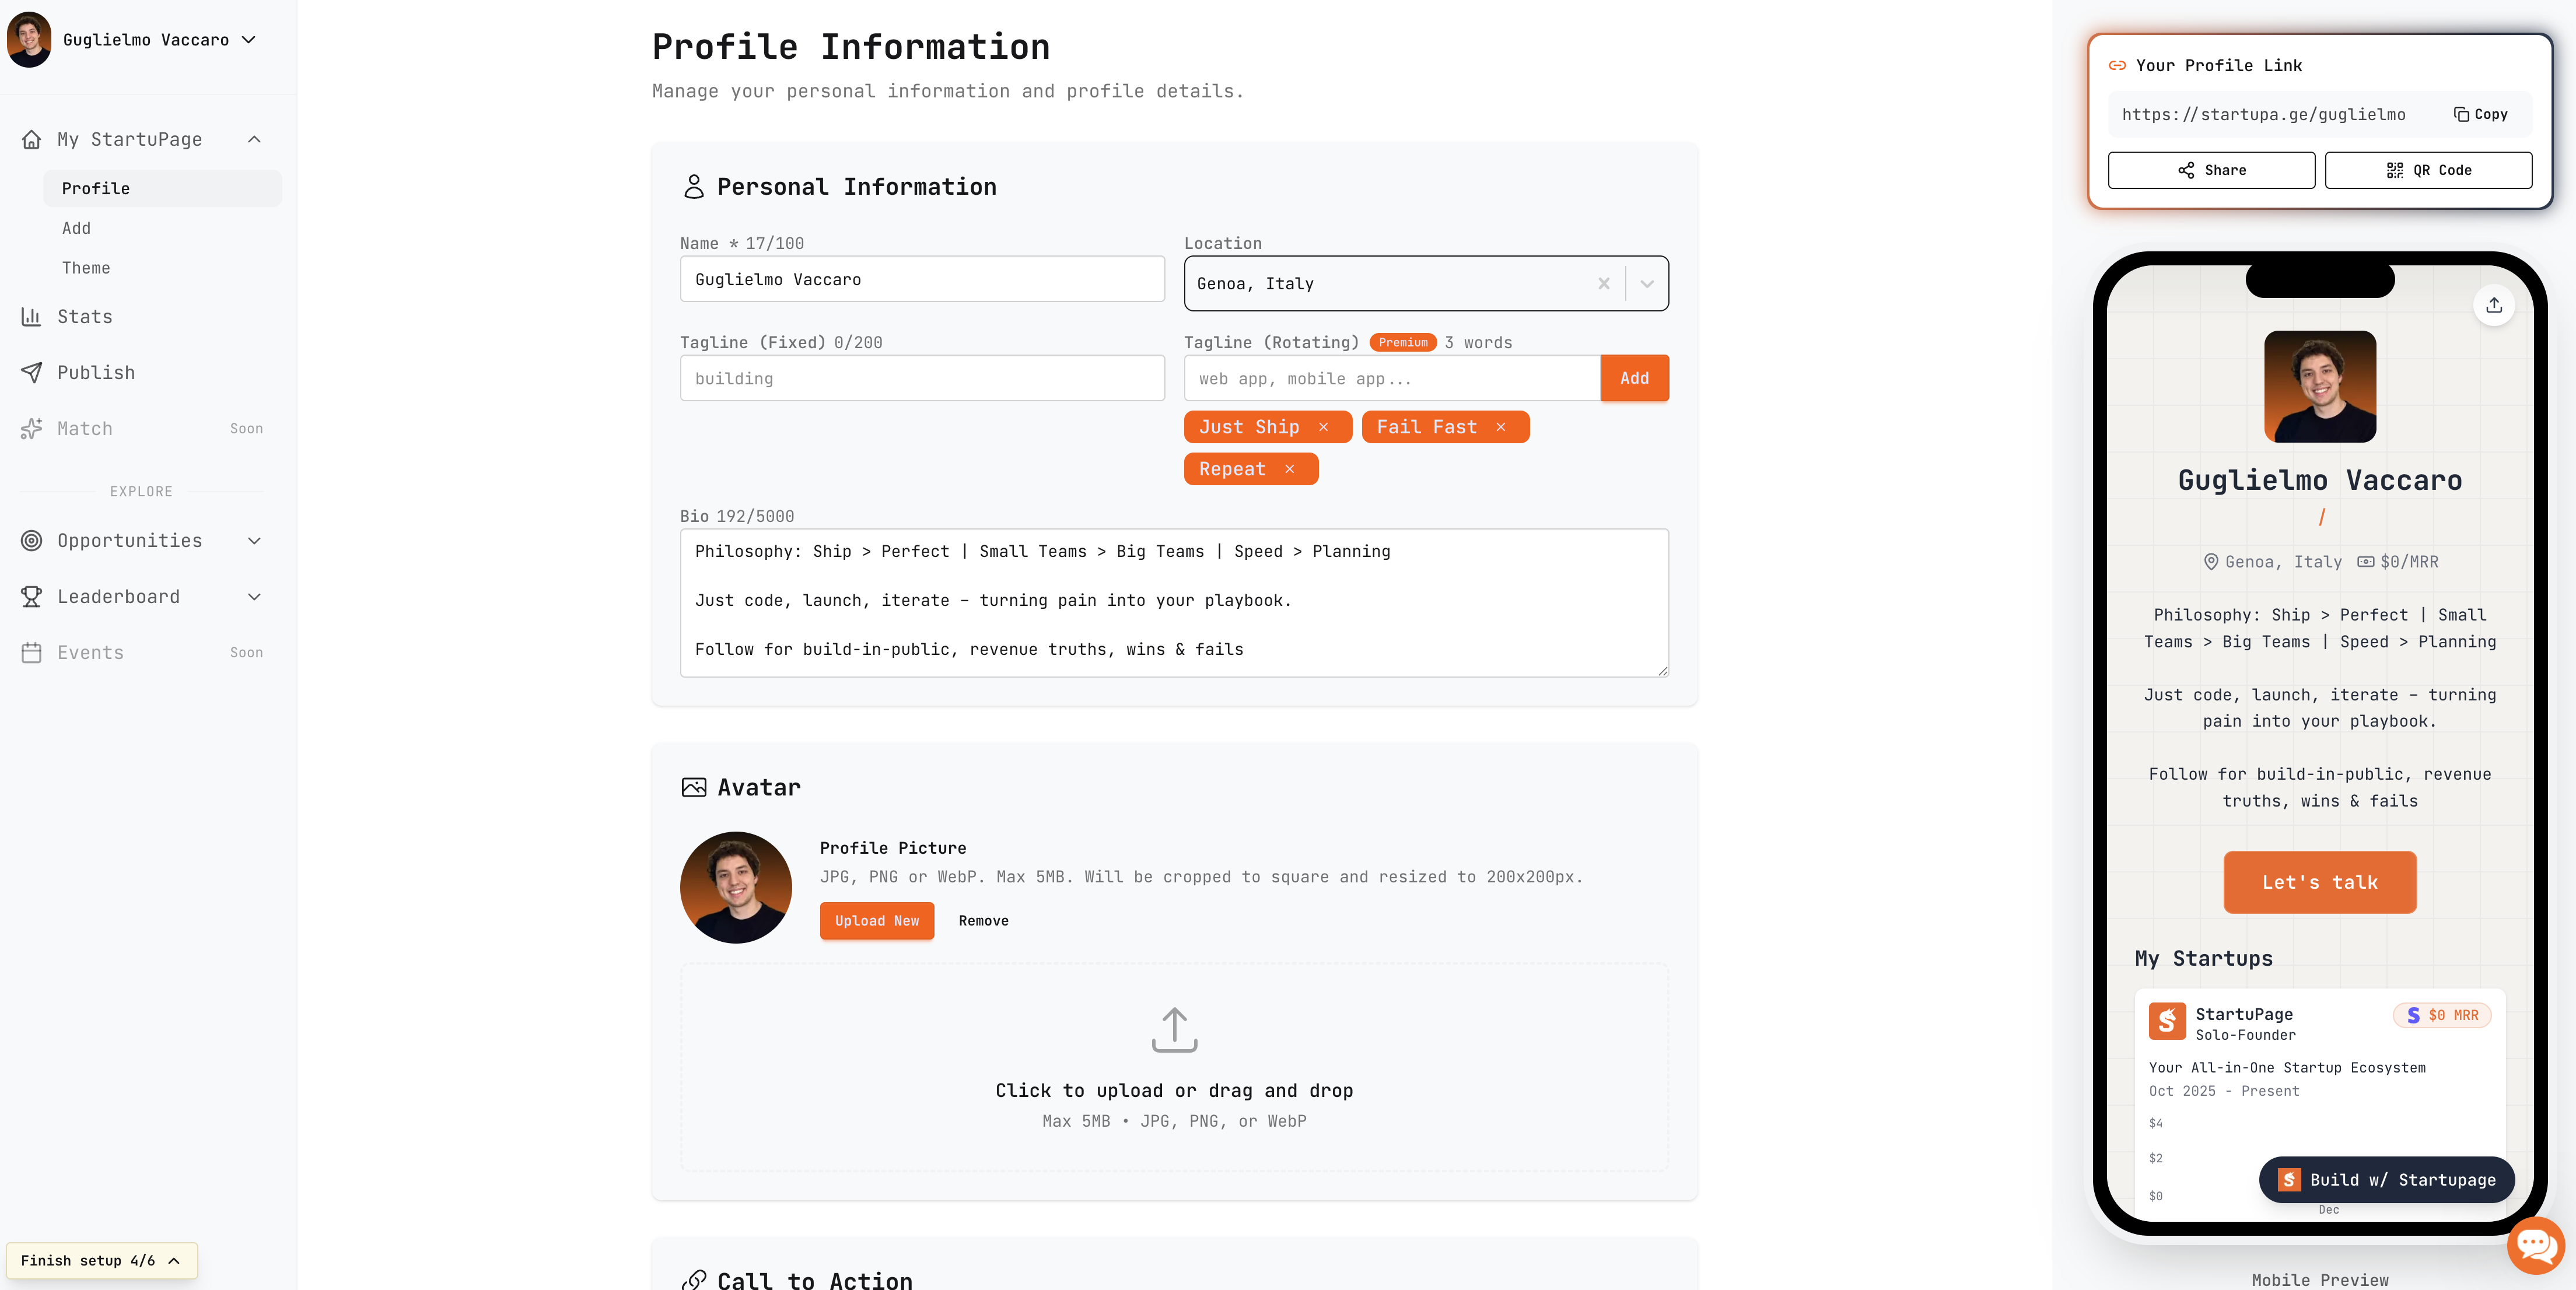Click the Upload New button
Viewport: 2576px width, 1290px height.
[x=877, y=920]
